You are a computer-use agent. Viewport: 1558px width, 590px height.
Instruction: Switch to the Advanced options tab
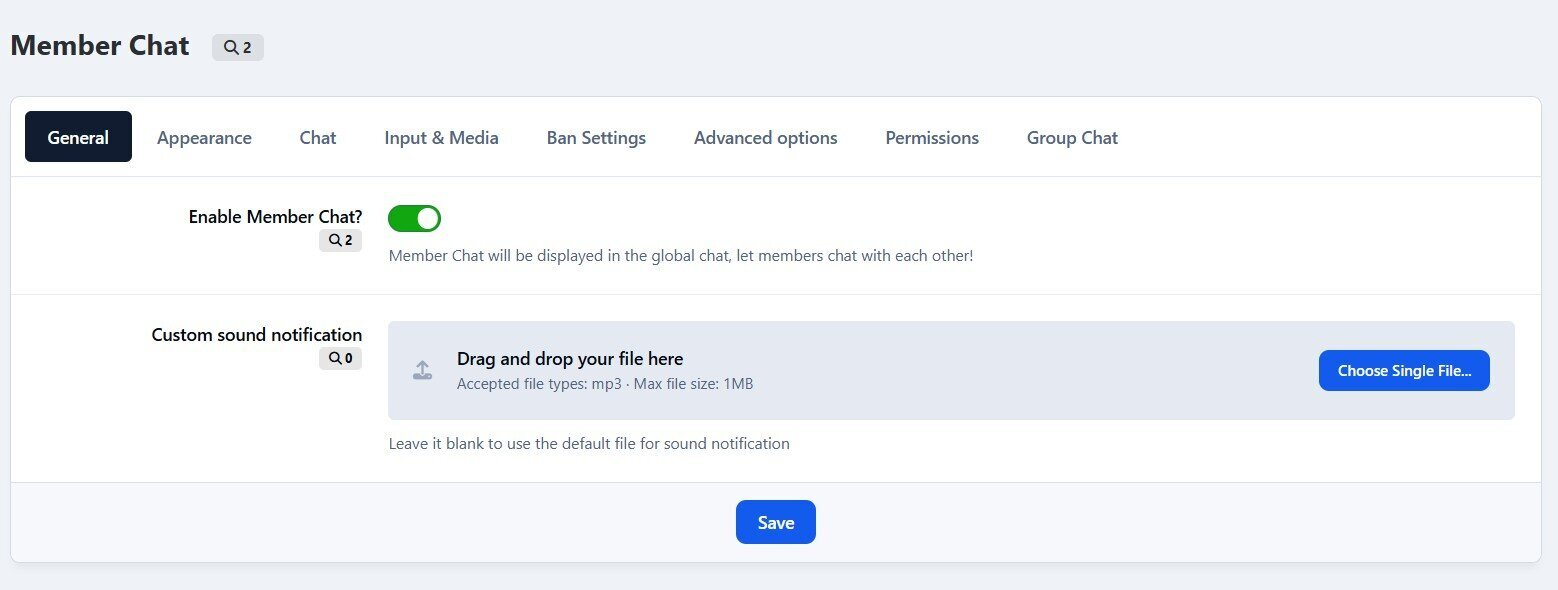(x=765, y=138)
